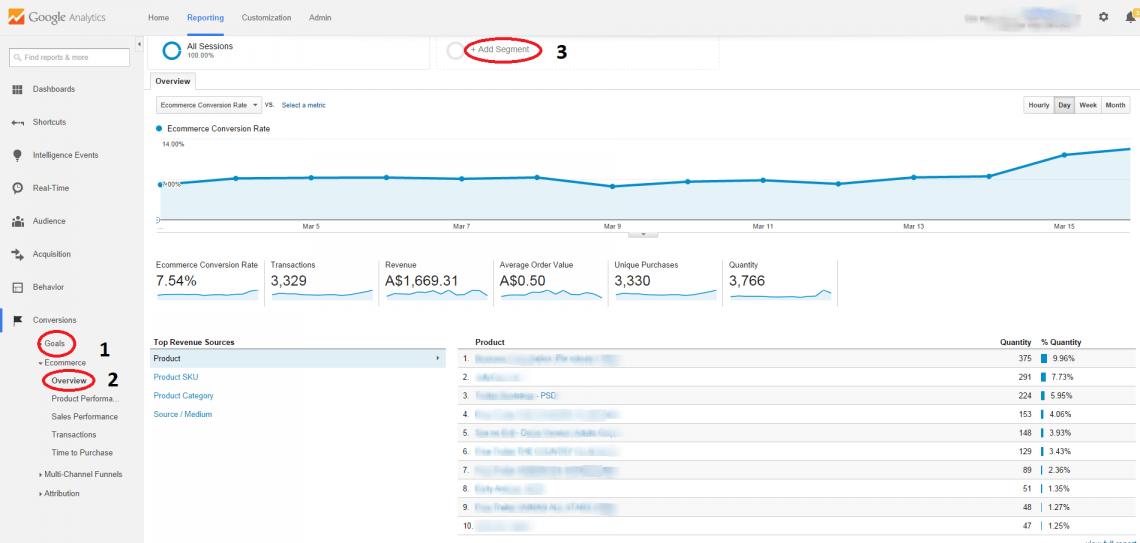
Task: Click the Acquisition arrow icon
Action: 17,254
